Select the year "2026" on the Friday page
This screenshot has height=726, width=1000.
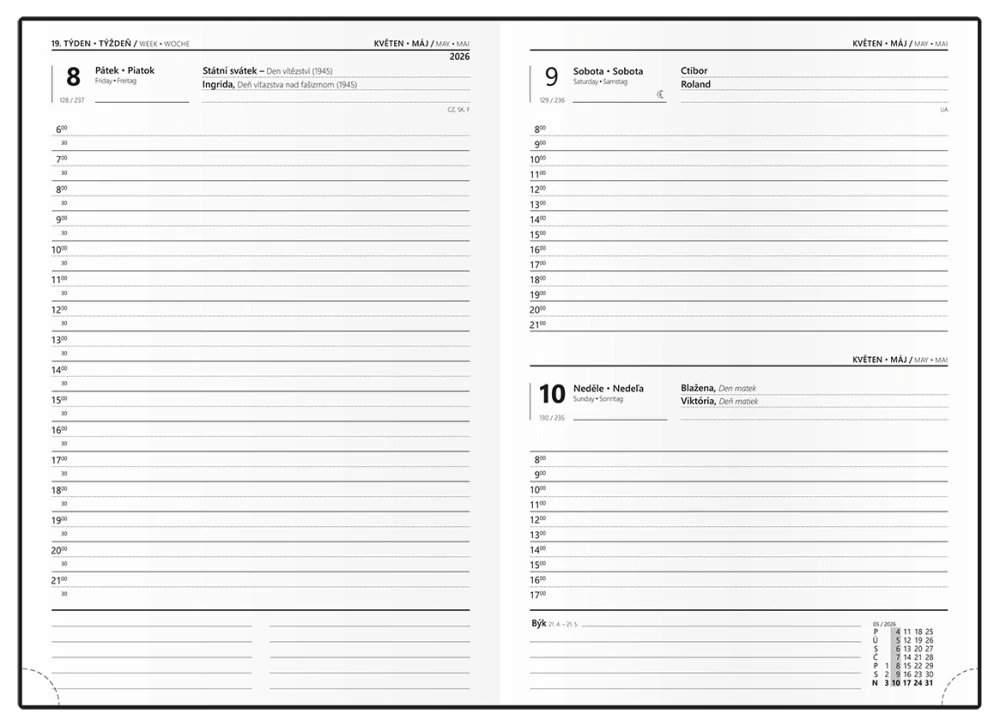459,56
